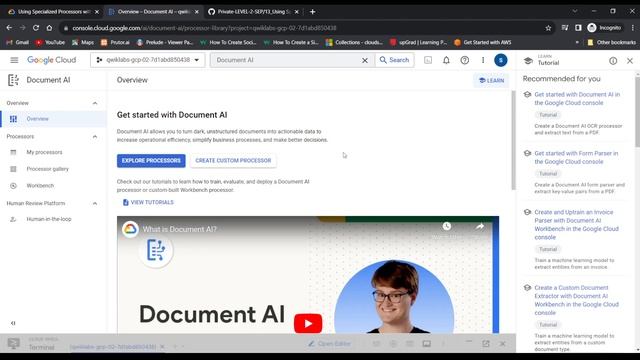Click the LEARN button
Image resolution: width=640 pixels, height=360 pixels.
(x=491, y=80)
